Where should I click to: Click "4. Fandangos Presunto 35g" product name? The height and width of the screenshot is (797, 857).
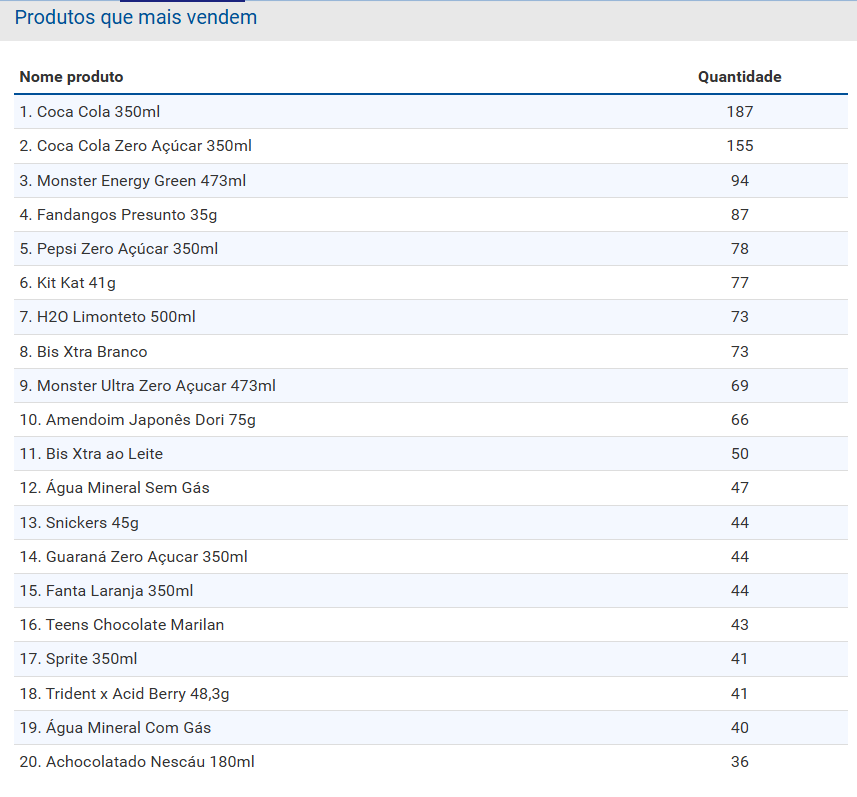(x=118, y=215)
